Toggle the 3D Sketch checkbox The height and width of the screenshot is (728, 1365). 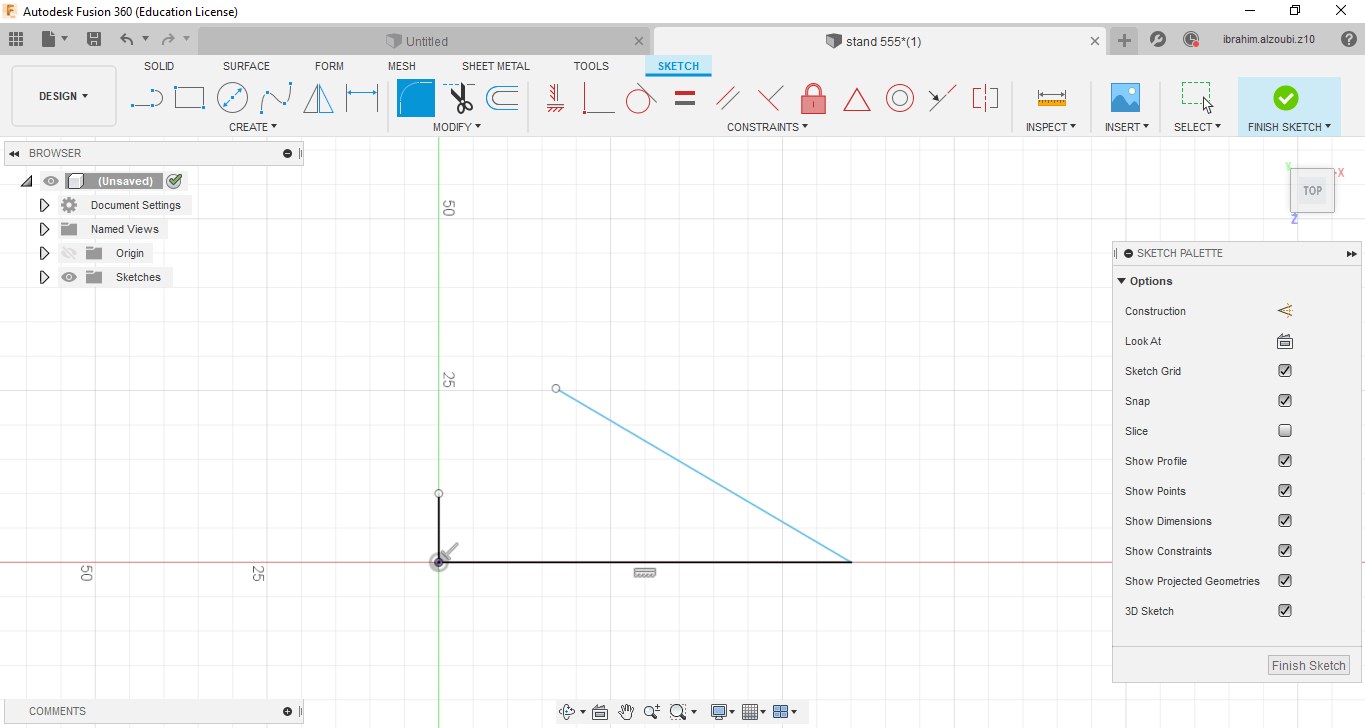tap(1285, 611)
